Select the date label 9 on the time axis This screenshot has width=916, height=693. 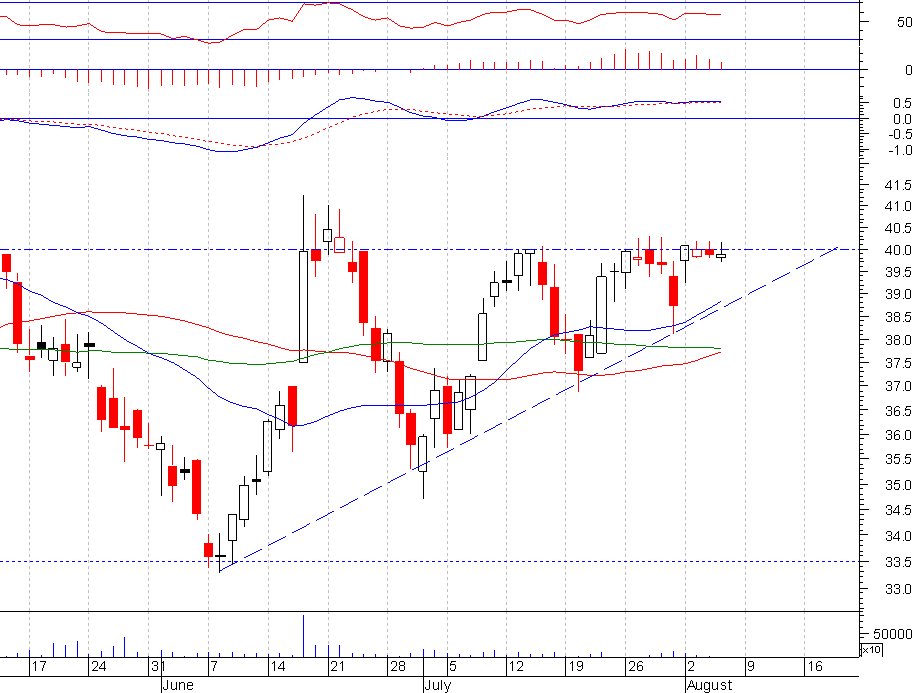[751, 667]
